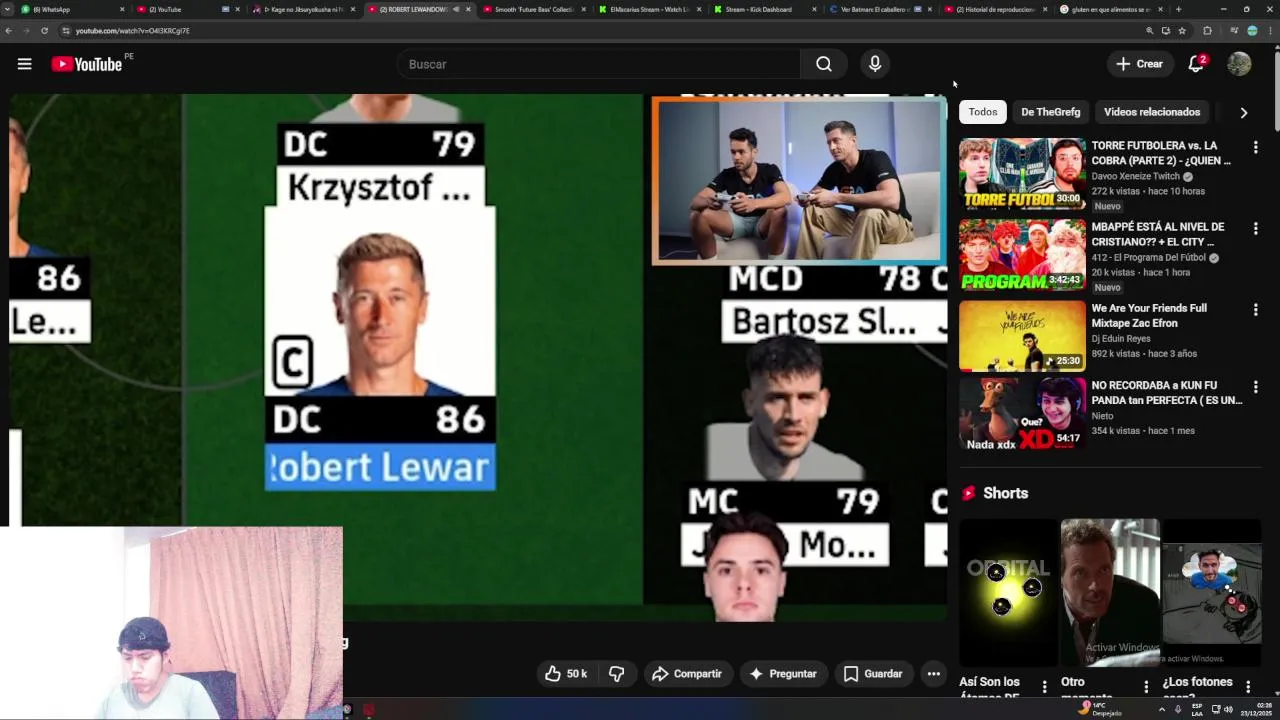Open Crear menu

click(1140, 64)
